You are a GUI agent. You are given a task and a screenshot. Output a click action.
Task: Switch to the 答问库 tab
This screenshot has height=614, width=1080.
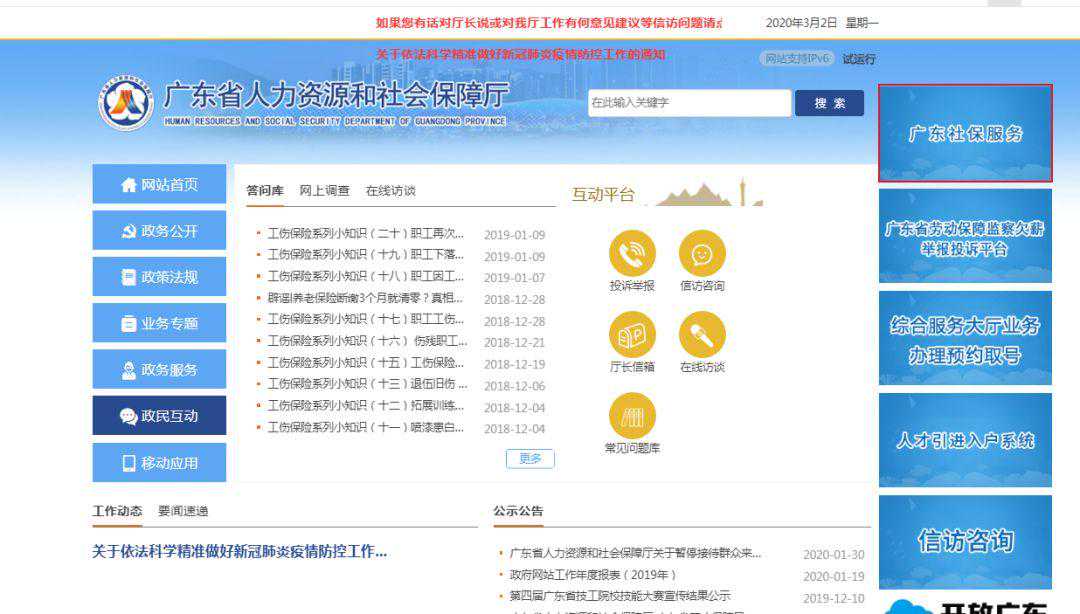(x=263, y=190)
